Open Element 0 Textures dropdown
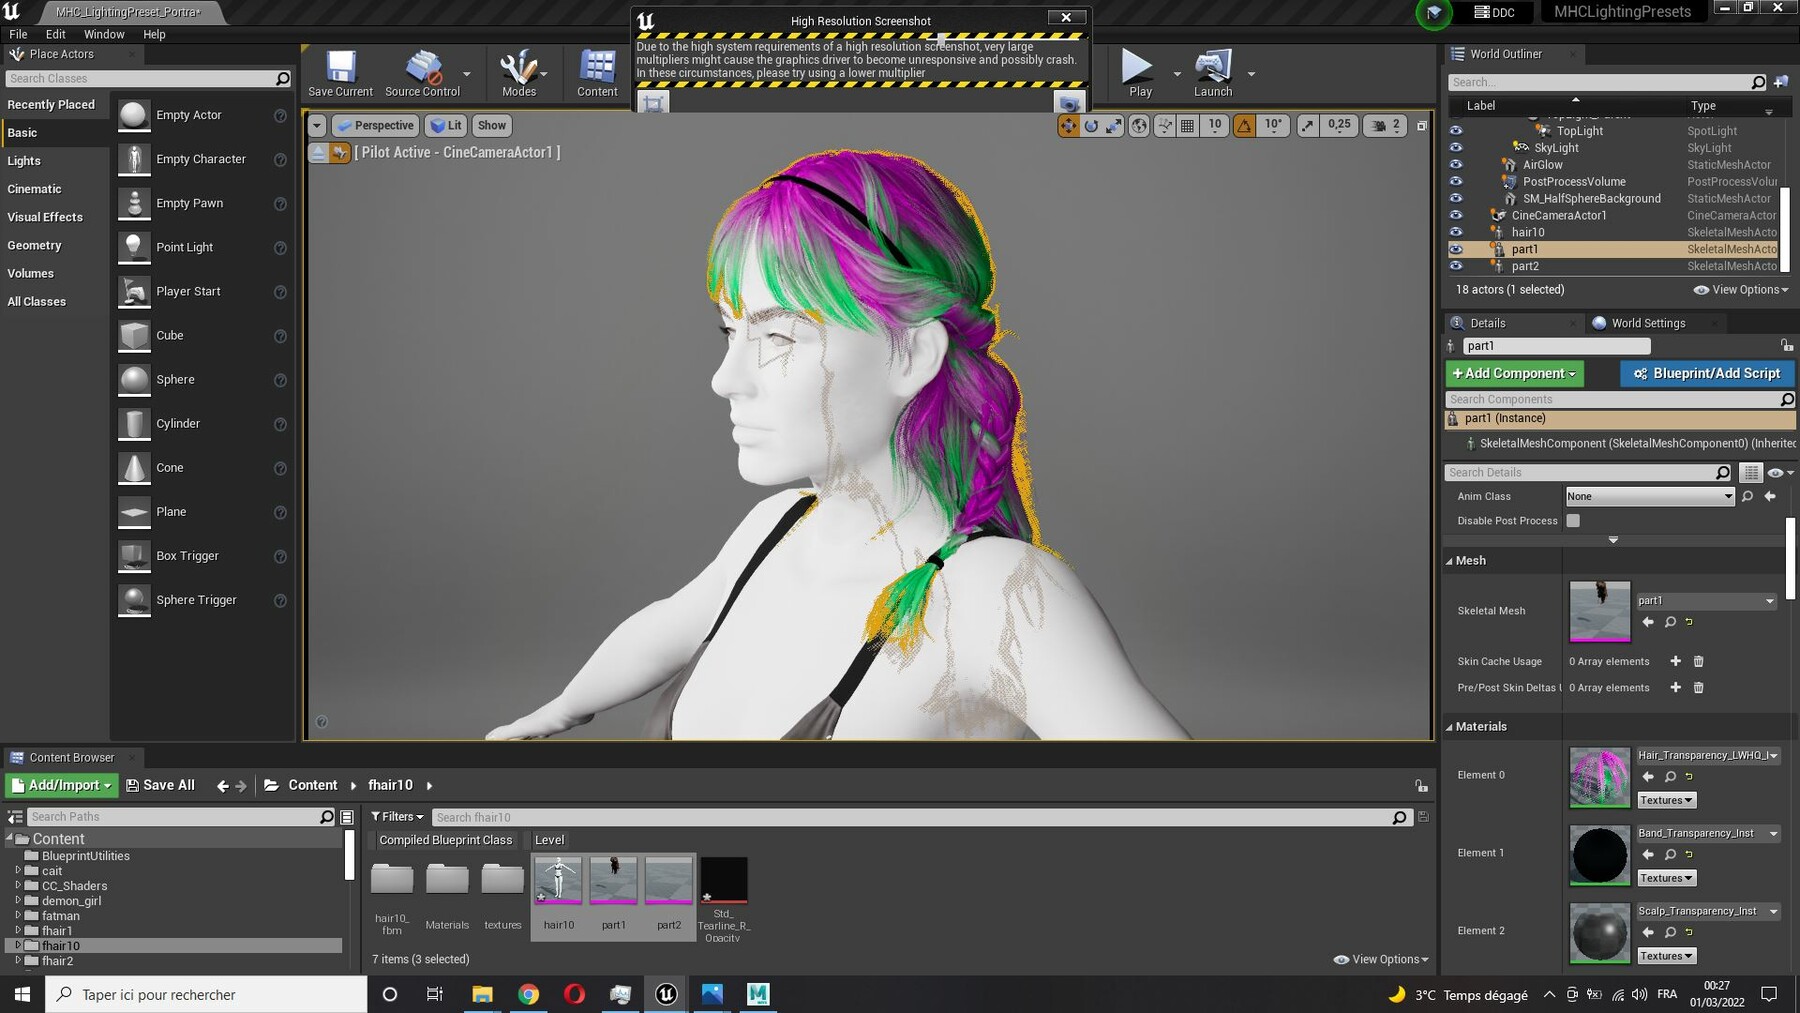The width and height of the screenshot is (1800, 1013). click(1666, 800)
